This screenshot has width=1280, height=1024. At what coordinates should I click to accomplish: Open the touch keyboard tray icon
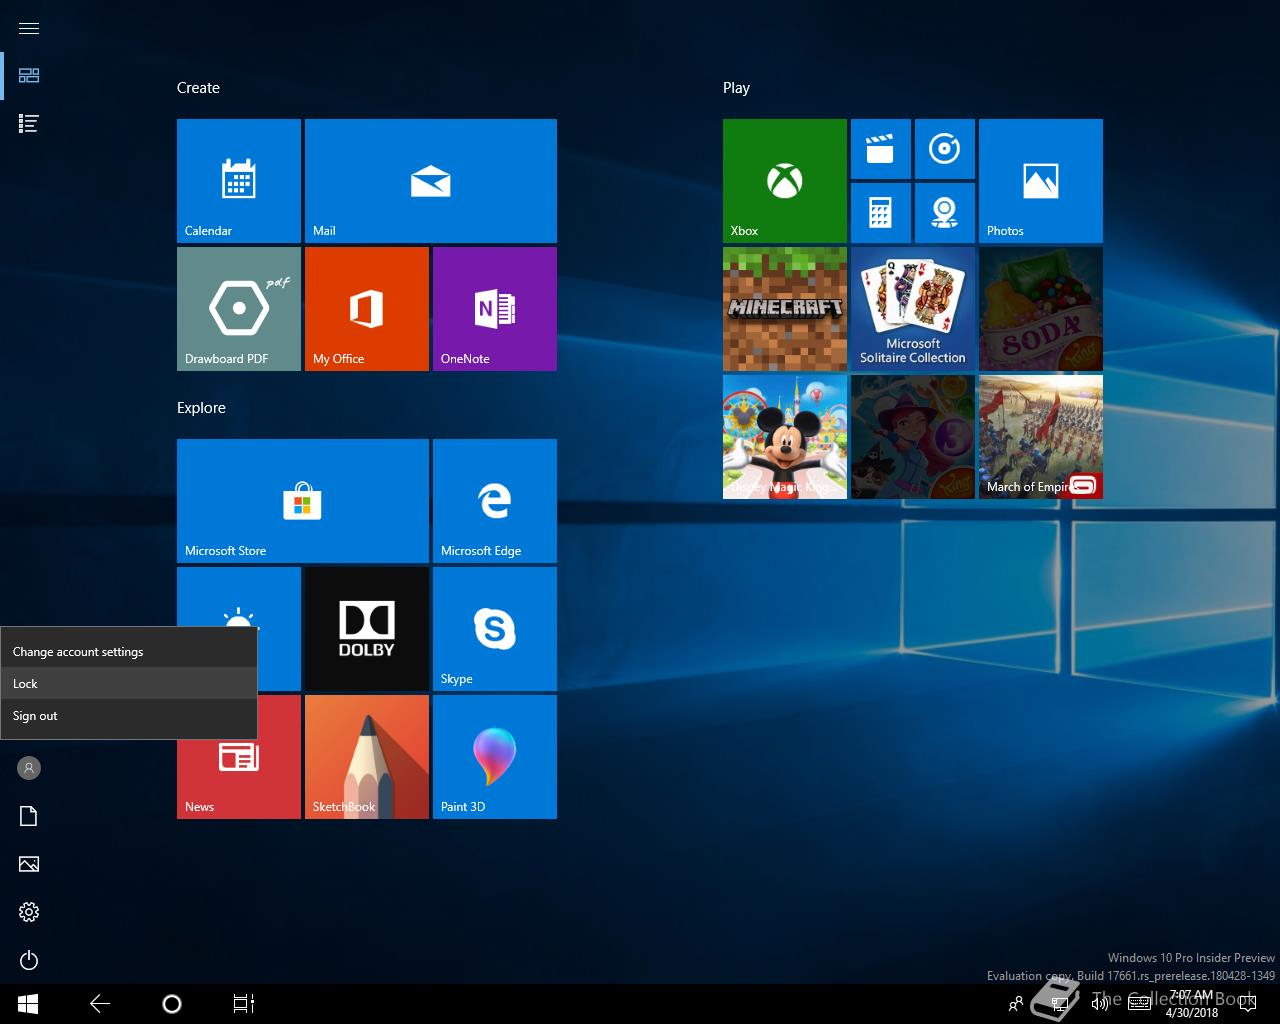1139,1004
